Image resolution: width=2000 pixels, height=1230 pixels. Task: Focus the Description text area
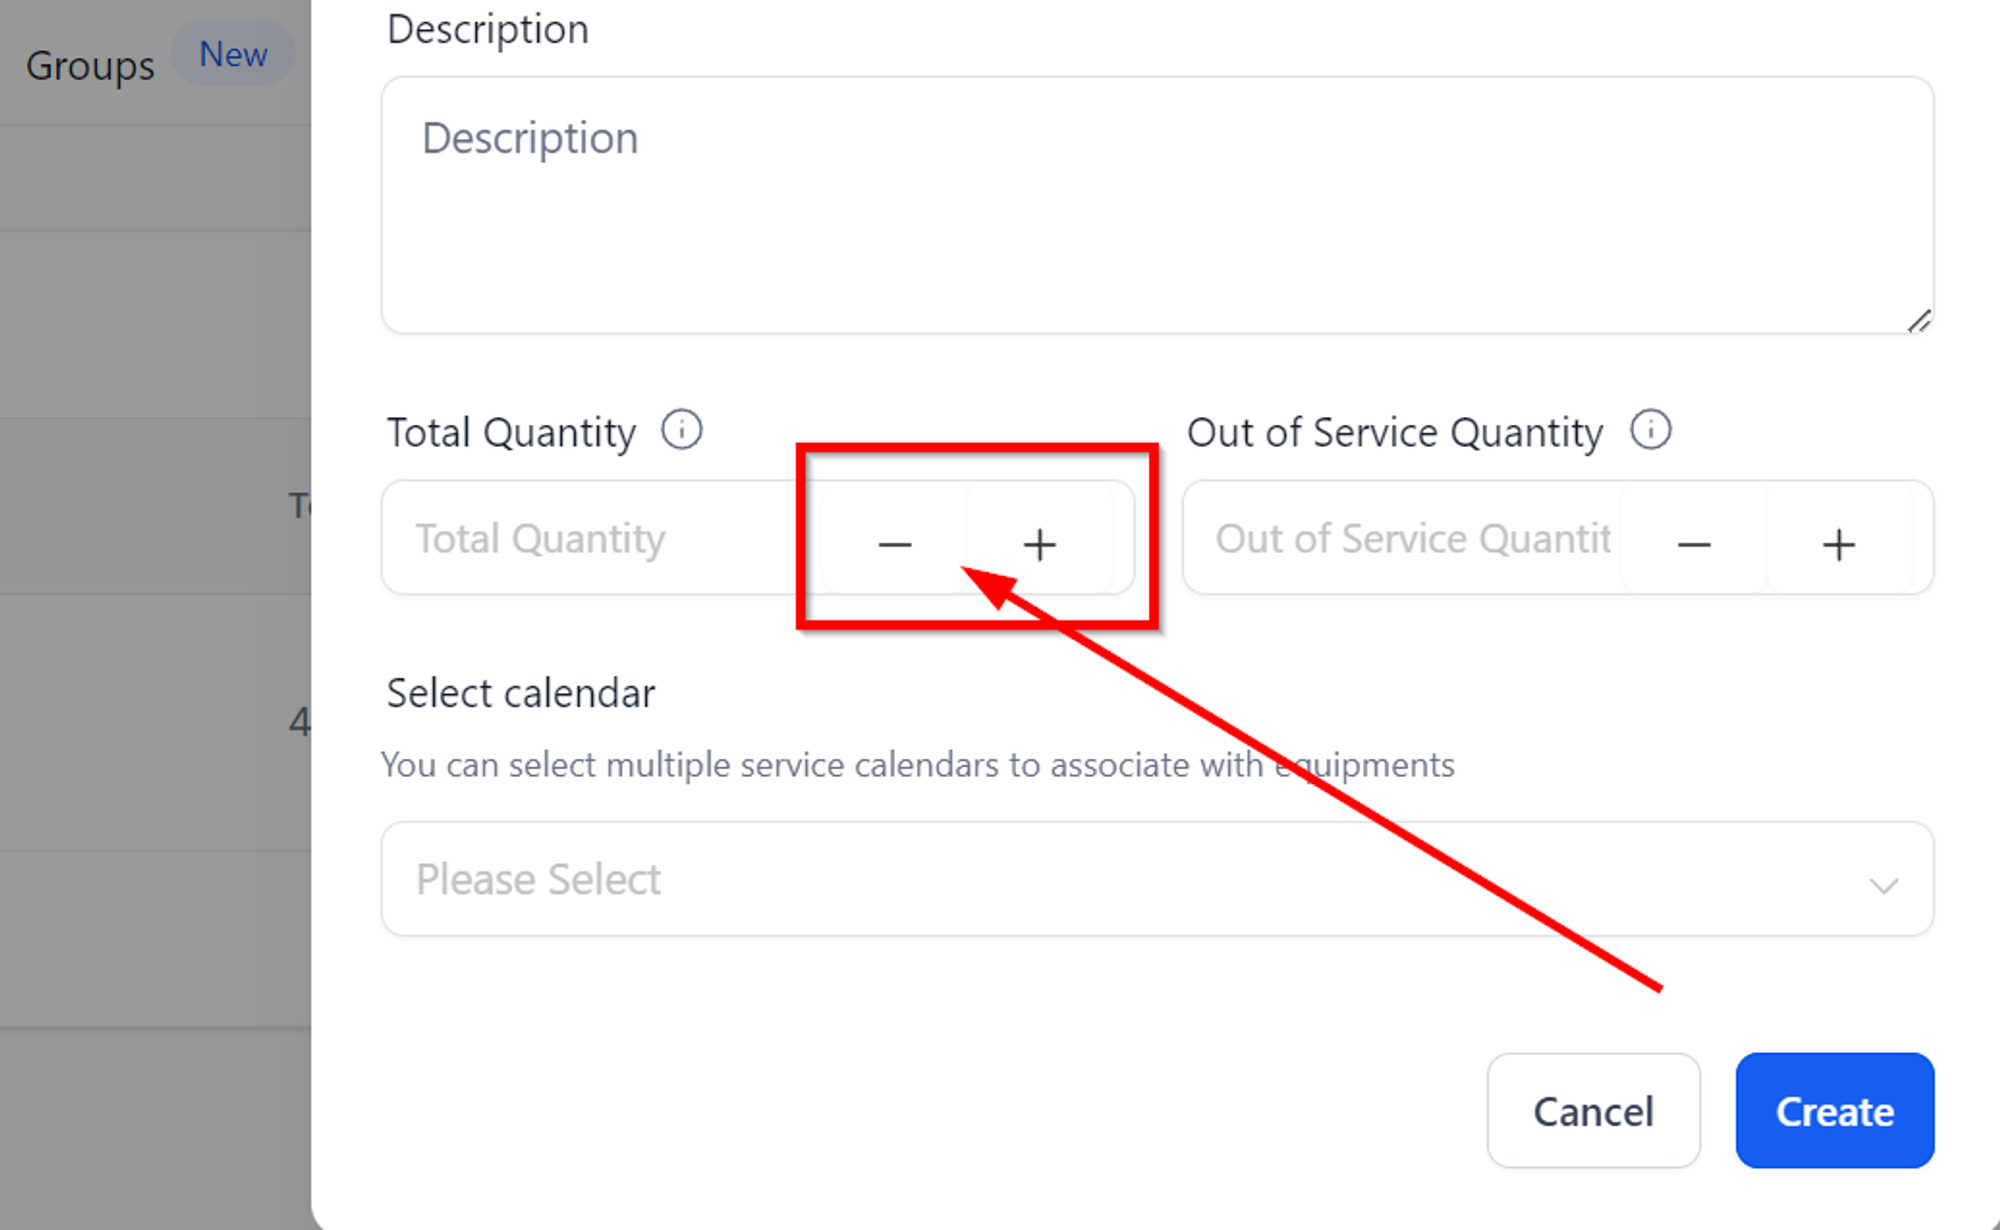click(1157, 205)
